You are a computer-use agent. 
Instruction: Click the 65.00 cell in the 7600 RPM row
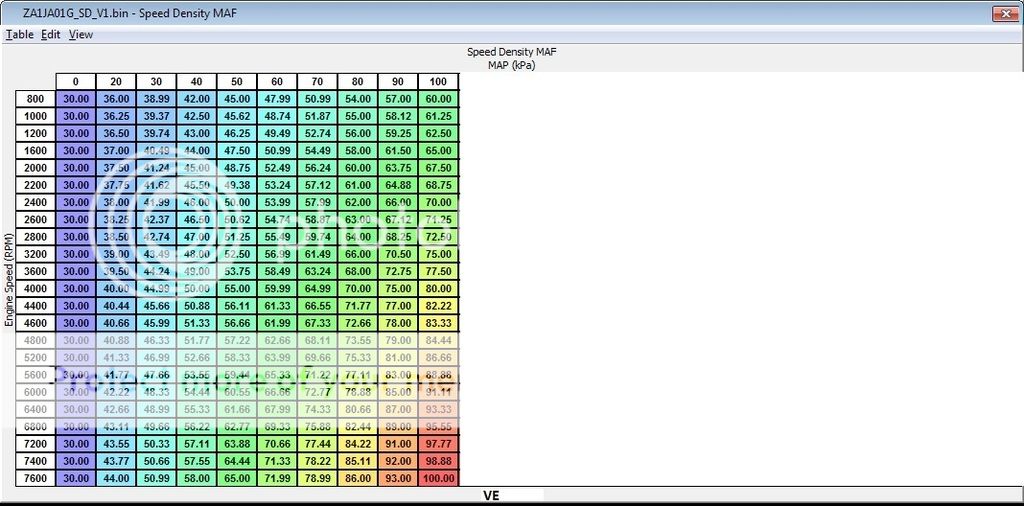pyautogui.click(x=237, y=479)
